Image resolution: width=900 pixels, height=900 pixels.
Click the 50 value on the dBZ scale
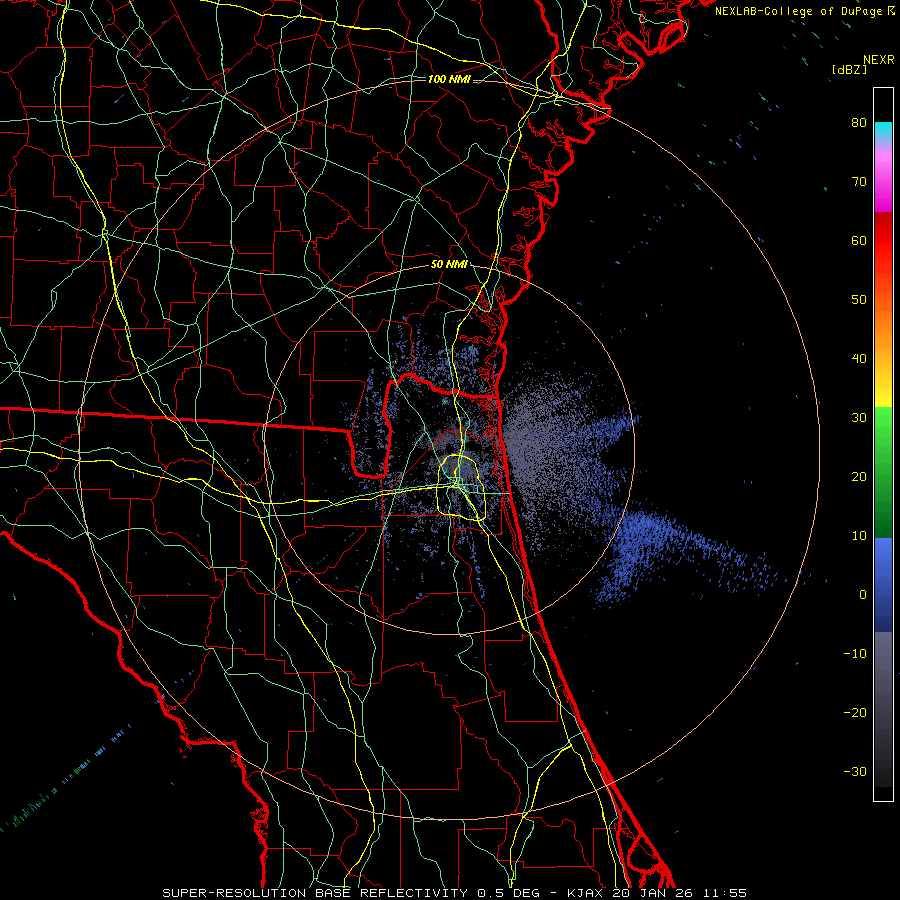click(859, 300)
